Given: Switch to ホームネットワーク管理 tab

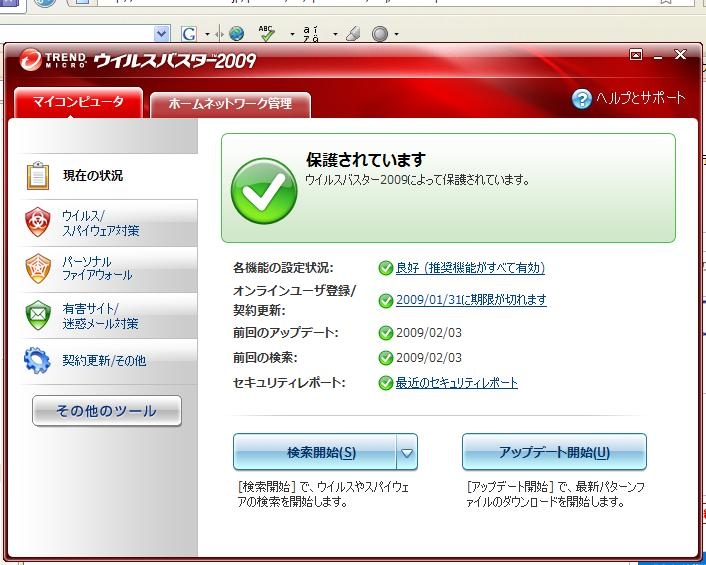Looking at the screenshot, I should click(230, 104).
